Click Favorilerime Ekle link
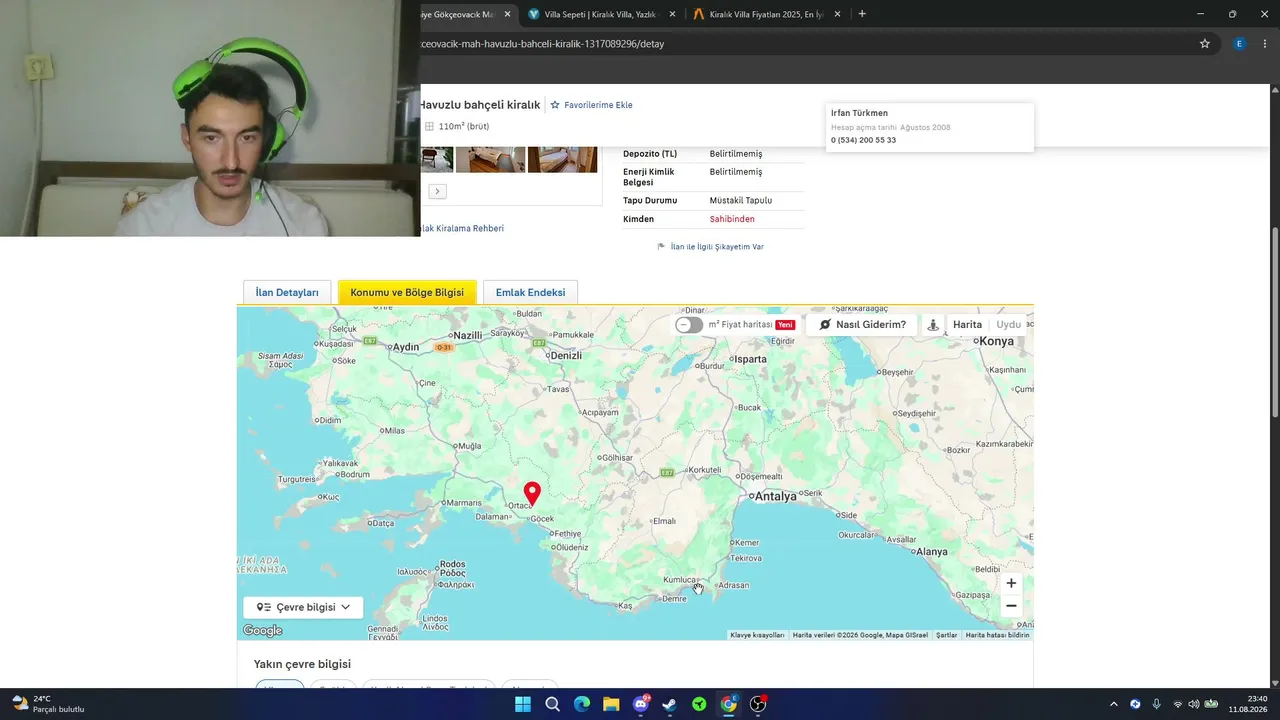 (598, 105)
